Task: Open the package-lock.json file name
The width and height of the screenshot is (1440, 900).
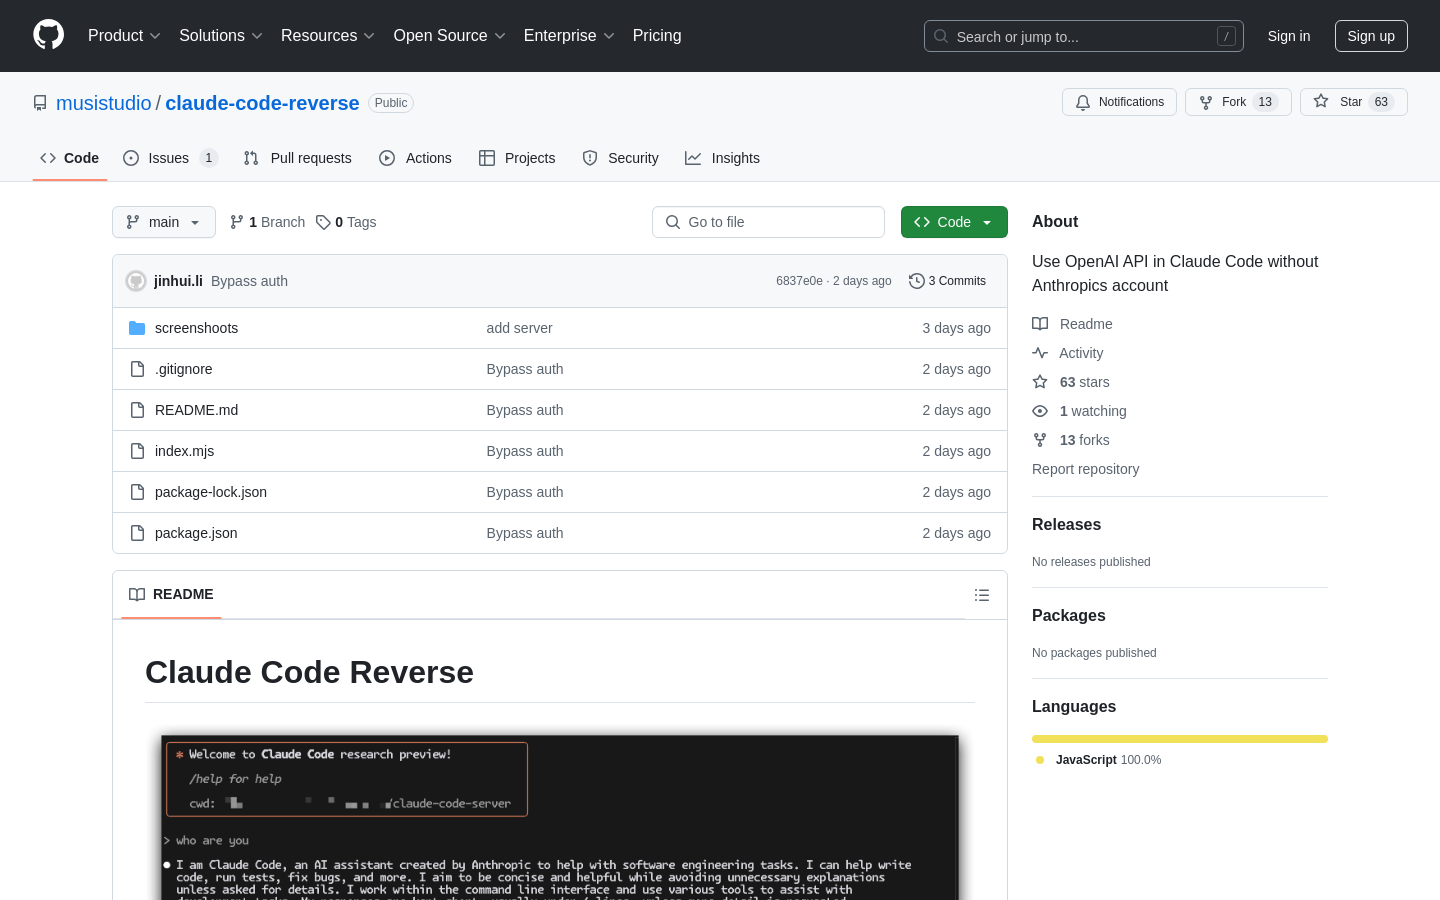Action: 211,492
